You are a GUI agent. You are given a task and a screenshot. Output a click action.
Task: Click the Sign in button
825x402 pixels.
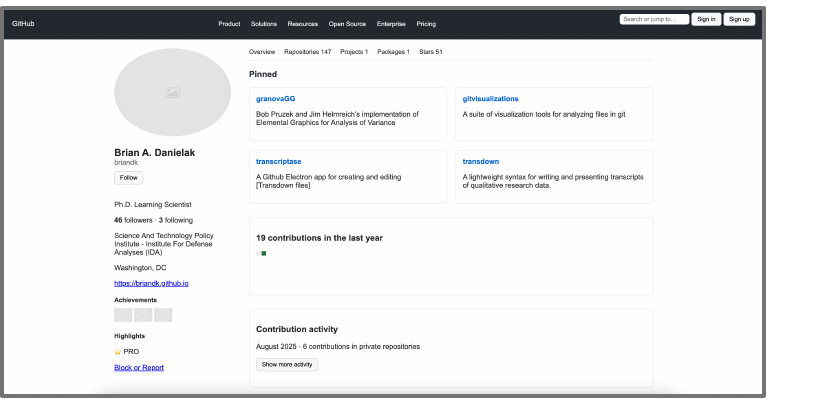click(706, 19)
